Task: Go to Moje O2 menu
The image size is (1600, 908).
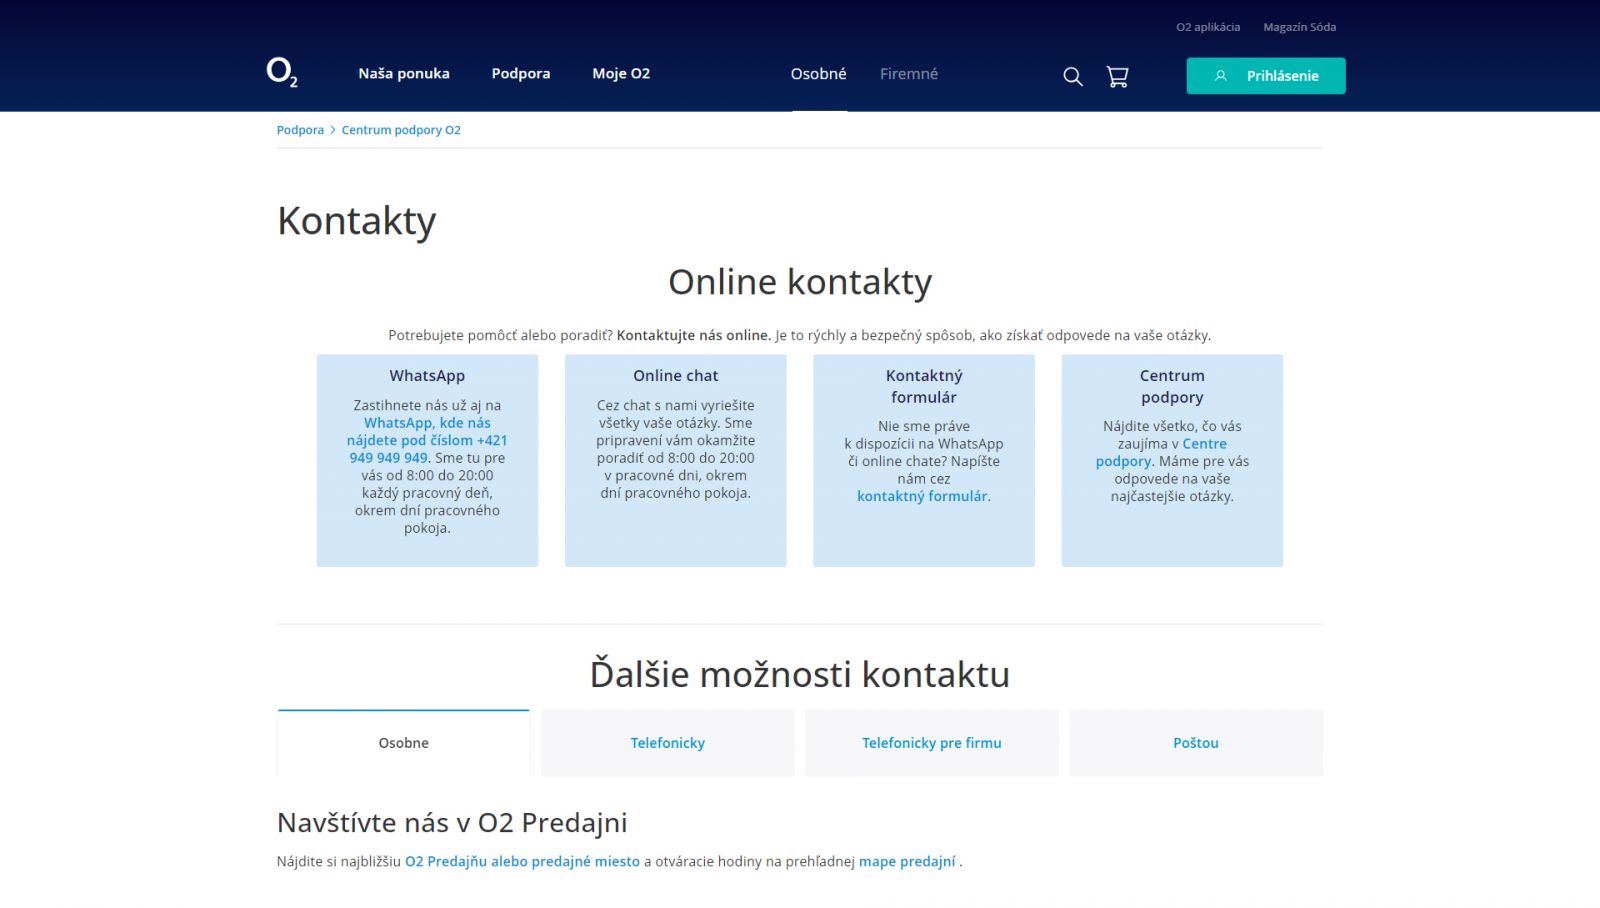Action: (621, 74)
